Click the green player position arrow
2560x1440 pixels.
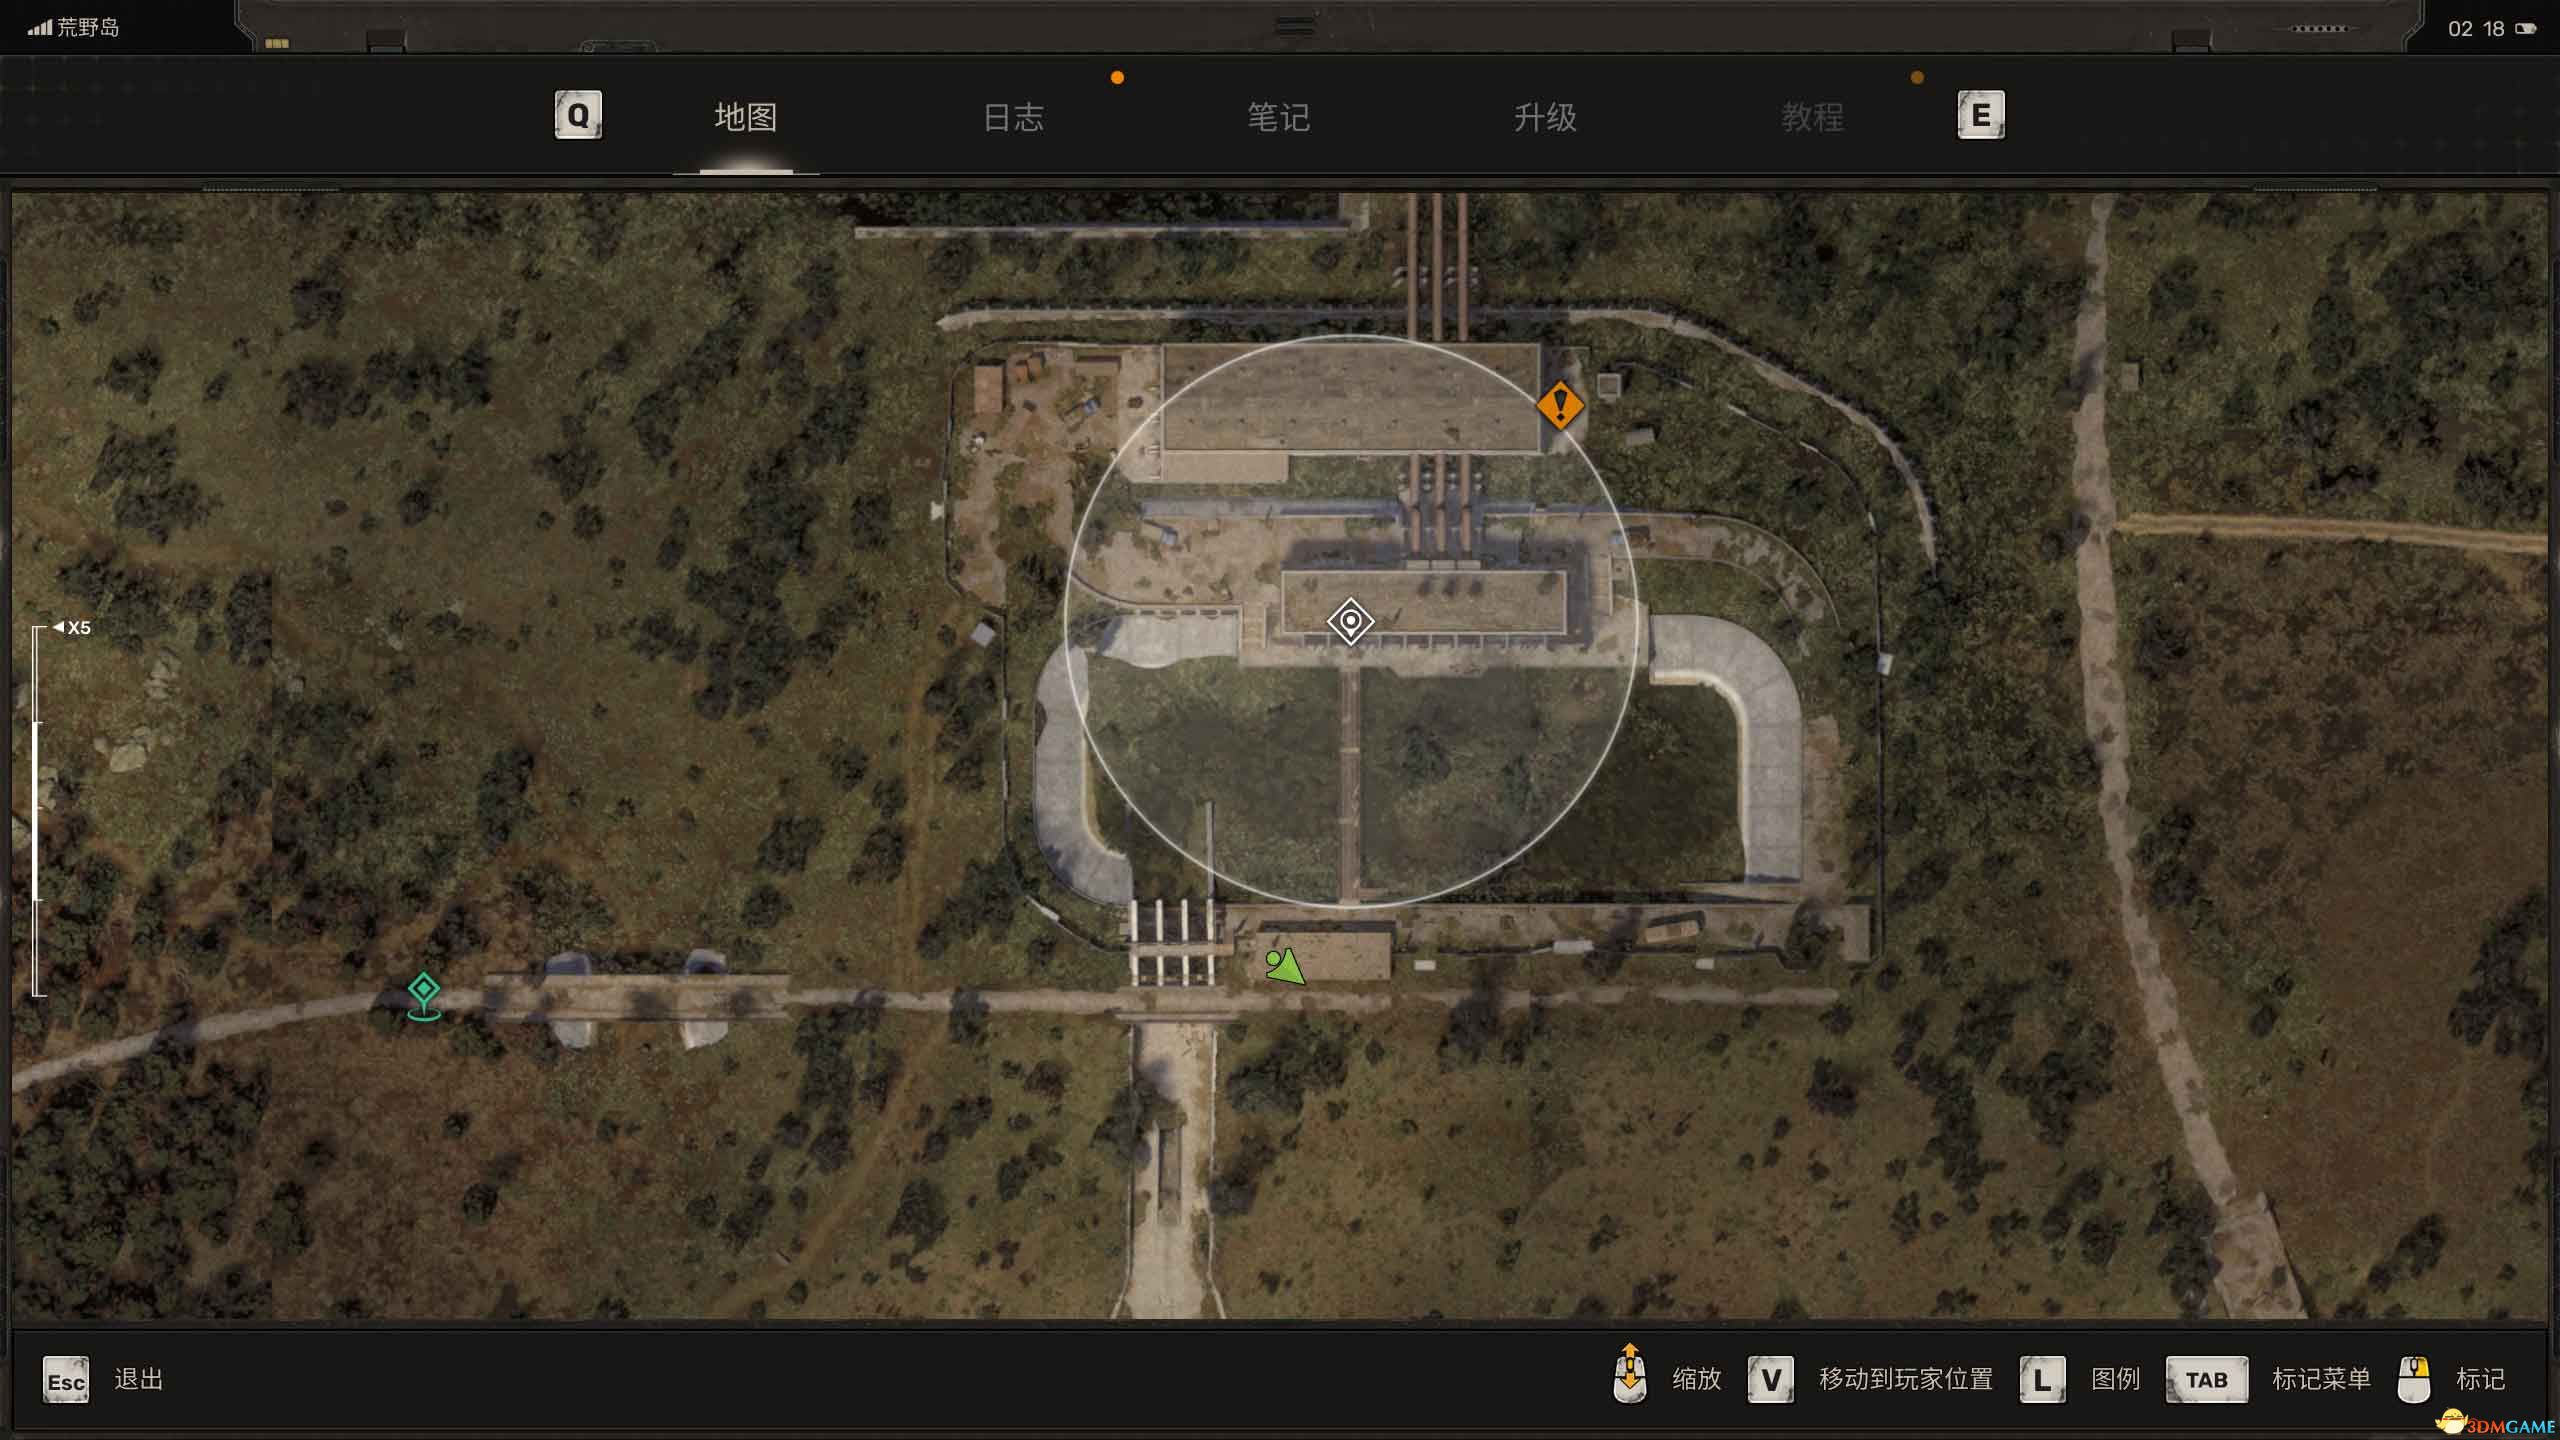click(1285, 966)
